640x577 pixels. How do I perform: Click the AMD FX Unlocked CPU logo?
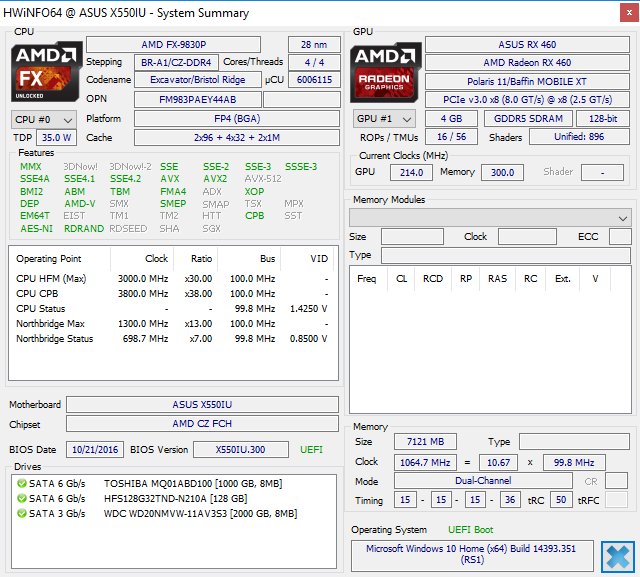[x=46, y=72]
